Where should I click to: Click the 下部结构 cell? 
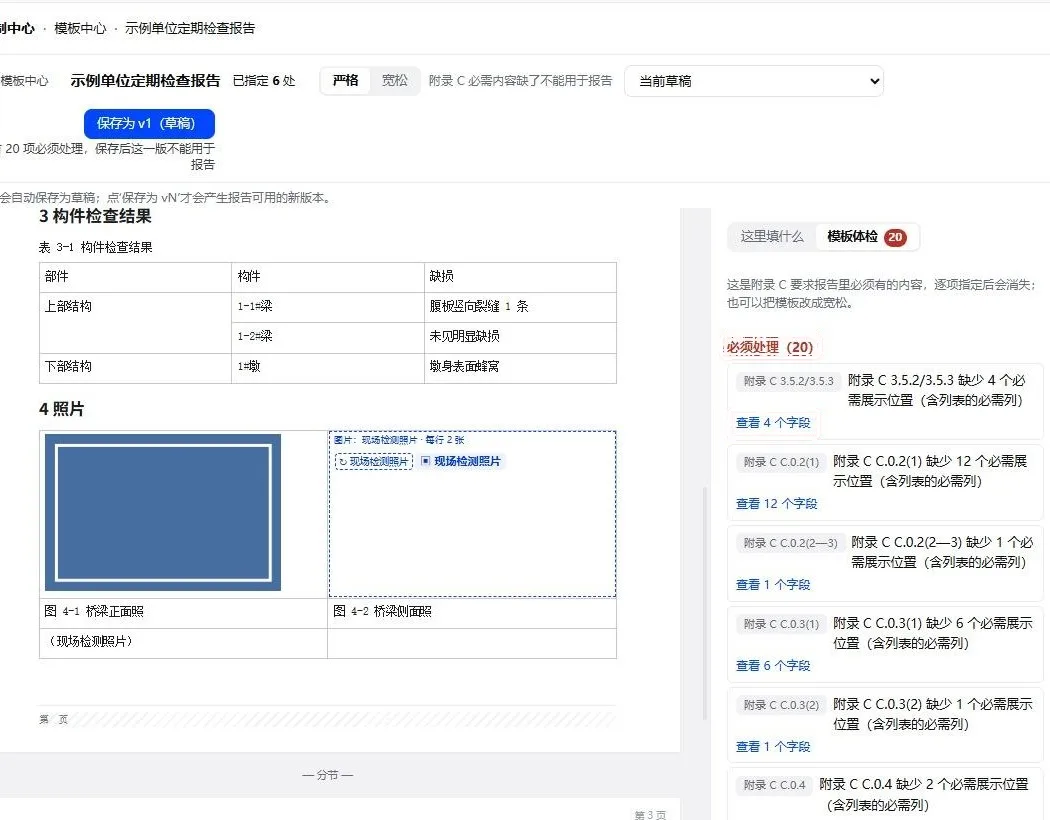[135, 367]
